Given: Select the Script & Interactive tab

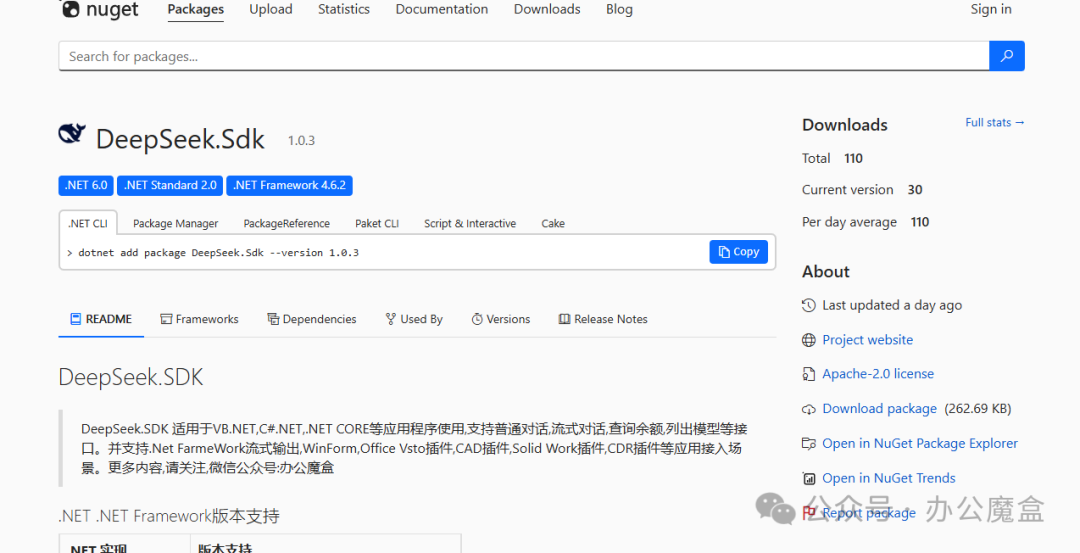Looking at the screenshot, I should coord(470,223).
